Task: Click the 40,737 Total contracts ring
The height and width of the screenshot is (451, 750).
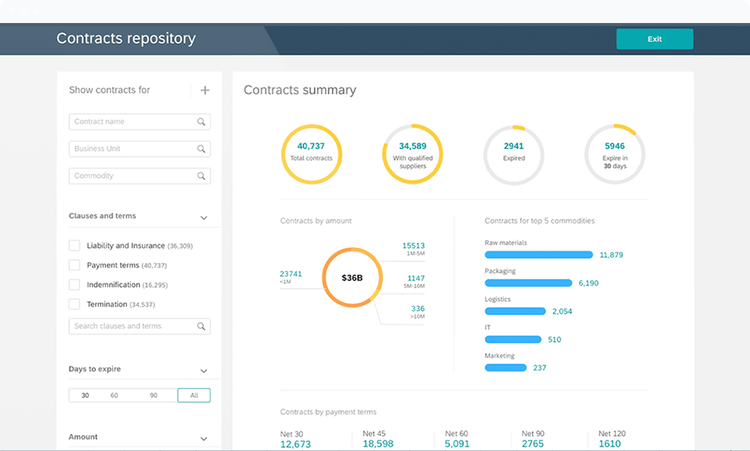Action: click(311, 154)
